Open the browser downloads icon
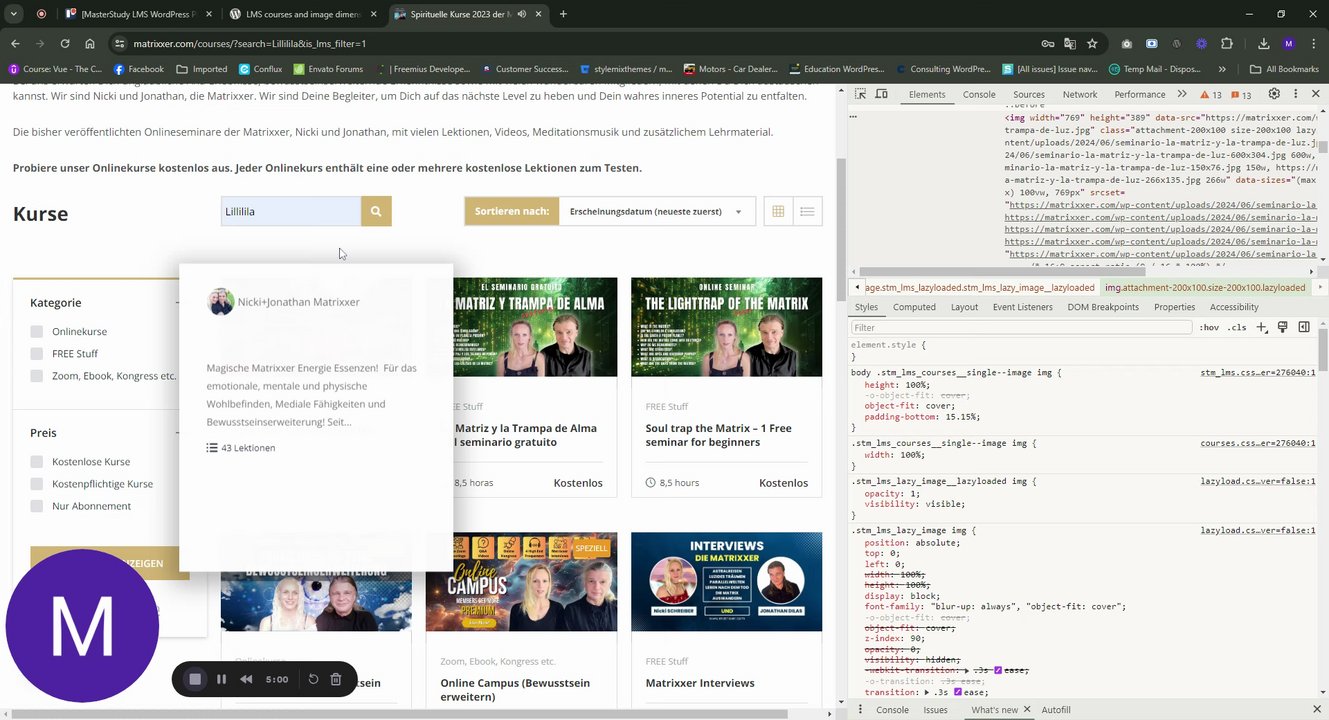The width and height of the screenshot is (1329, 720). point(1264,44)
